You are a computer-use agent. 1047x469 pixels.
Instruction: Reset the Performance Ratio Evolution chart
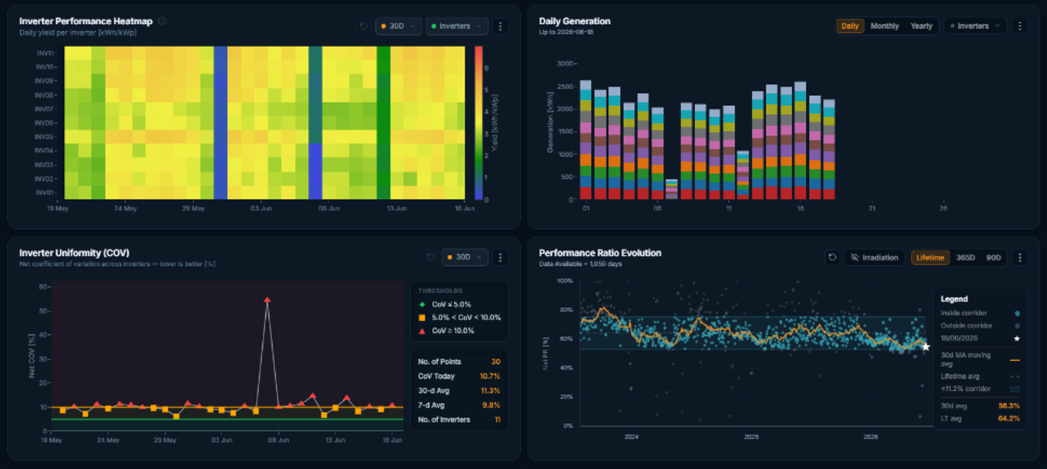[832, 257]
